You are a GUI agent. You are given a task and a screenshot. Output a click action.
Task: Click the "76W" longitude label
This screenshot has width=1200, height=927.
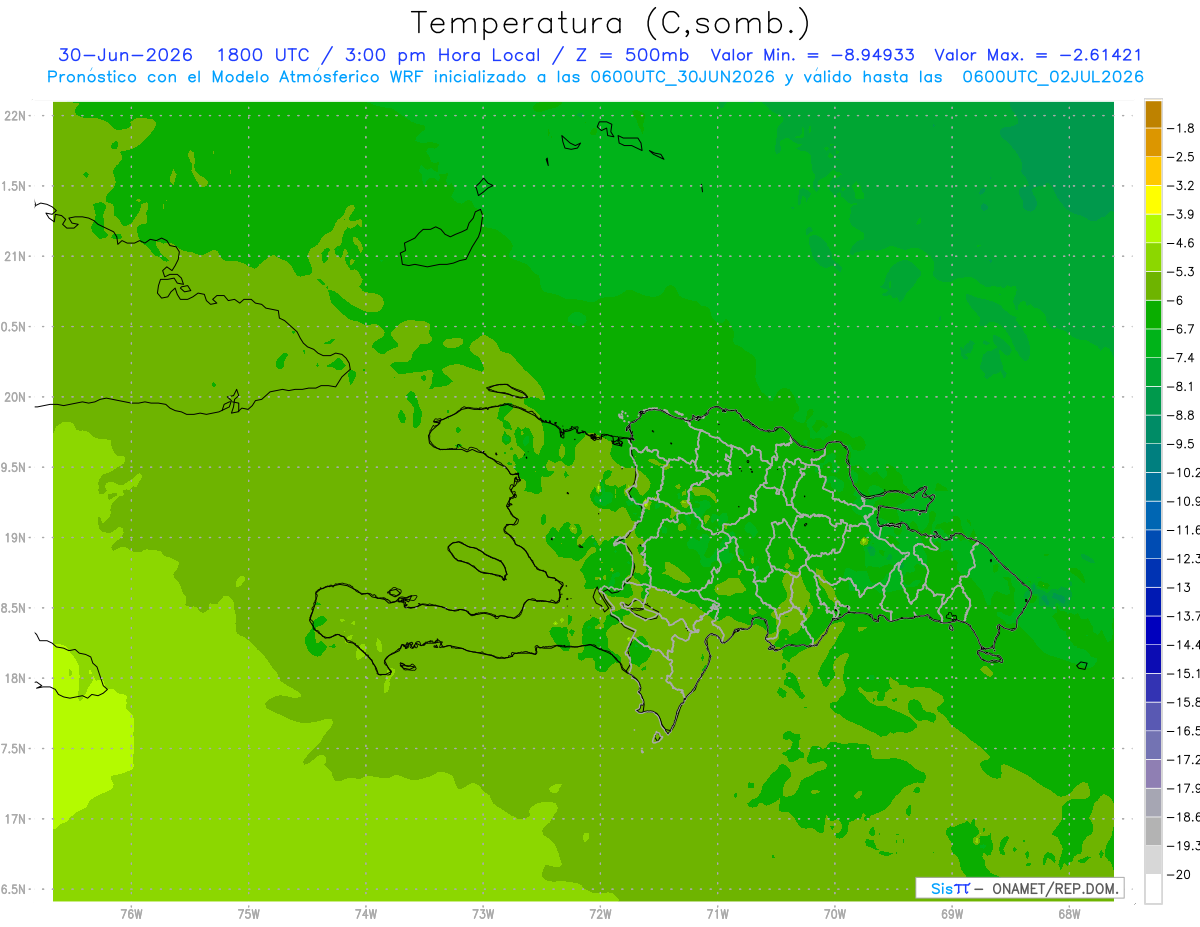(131, 914)
